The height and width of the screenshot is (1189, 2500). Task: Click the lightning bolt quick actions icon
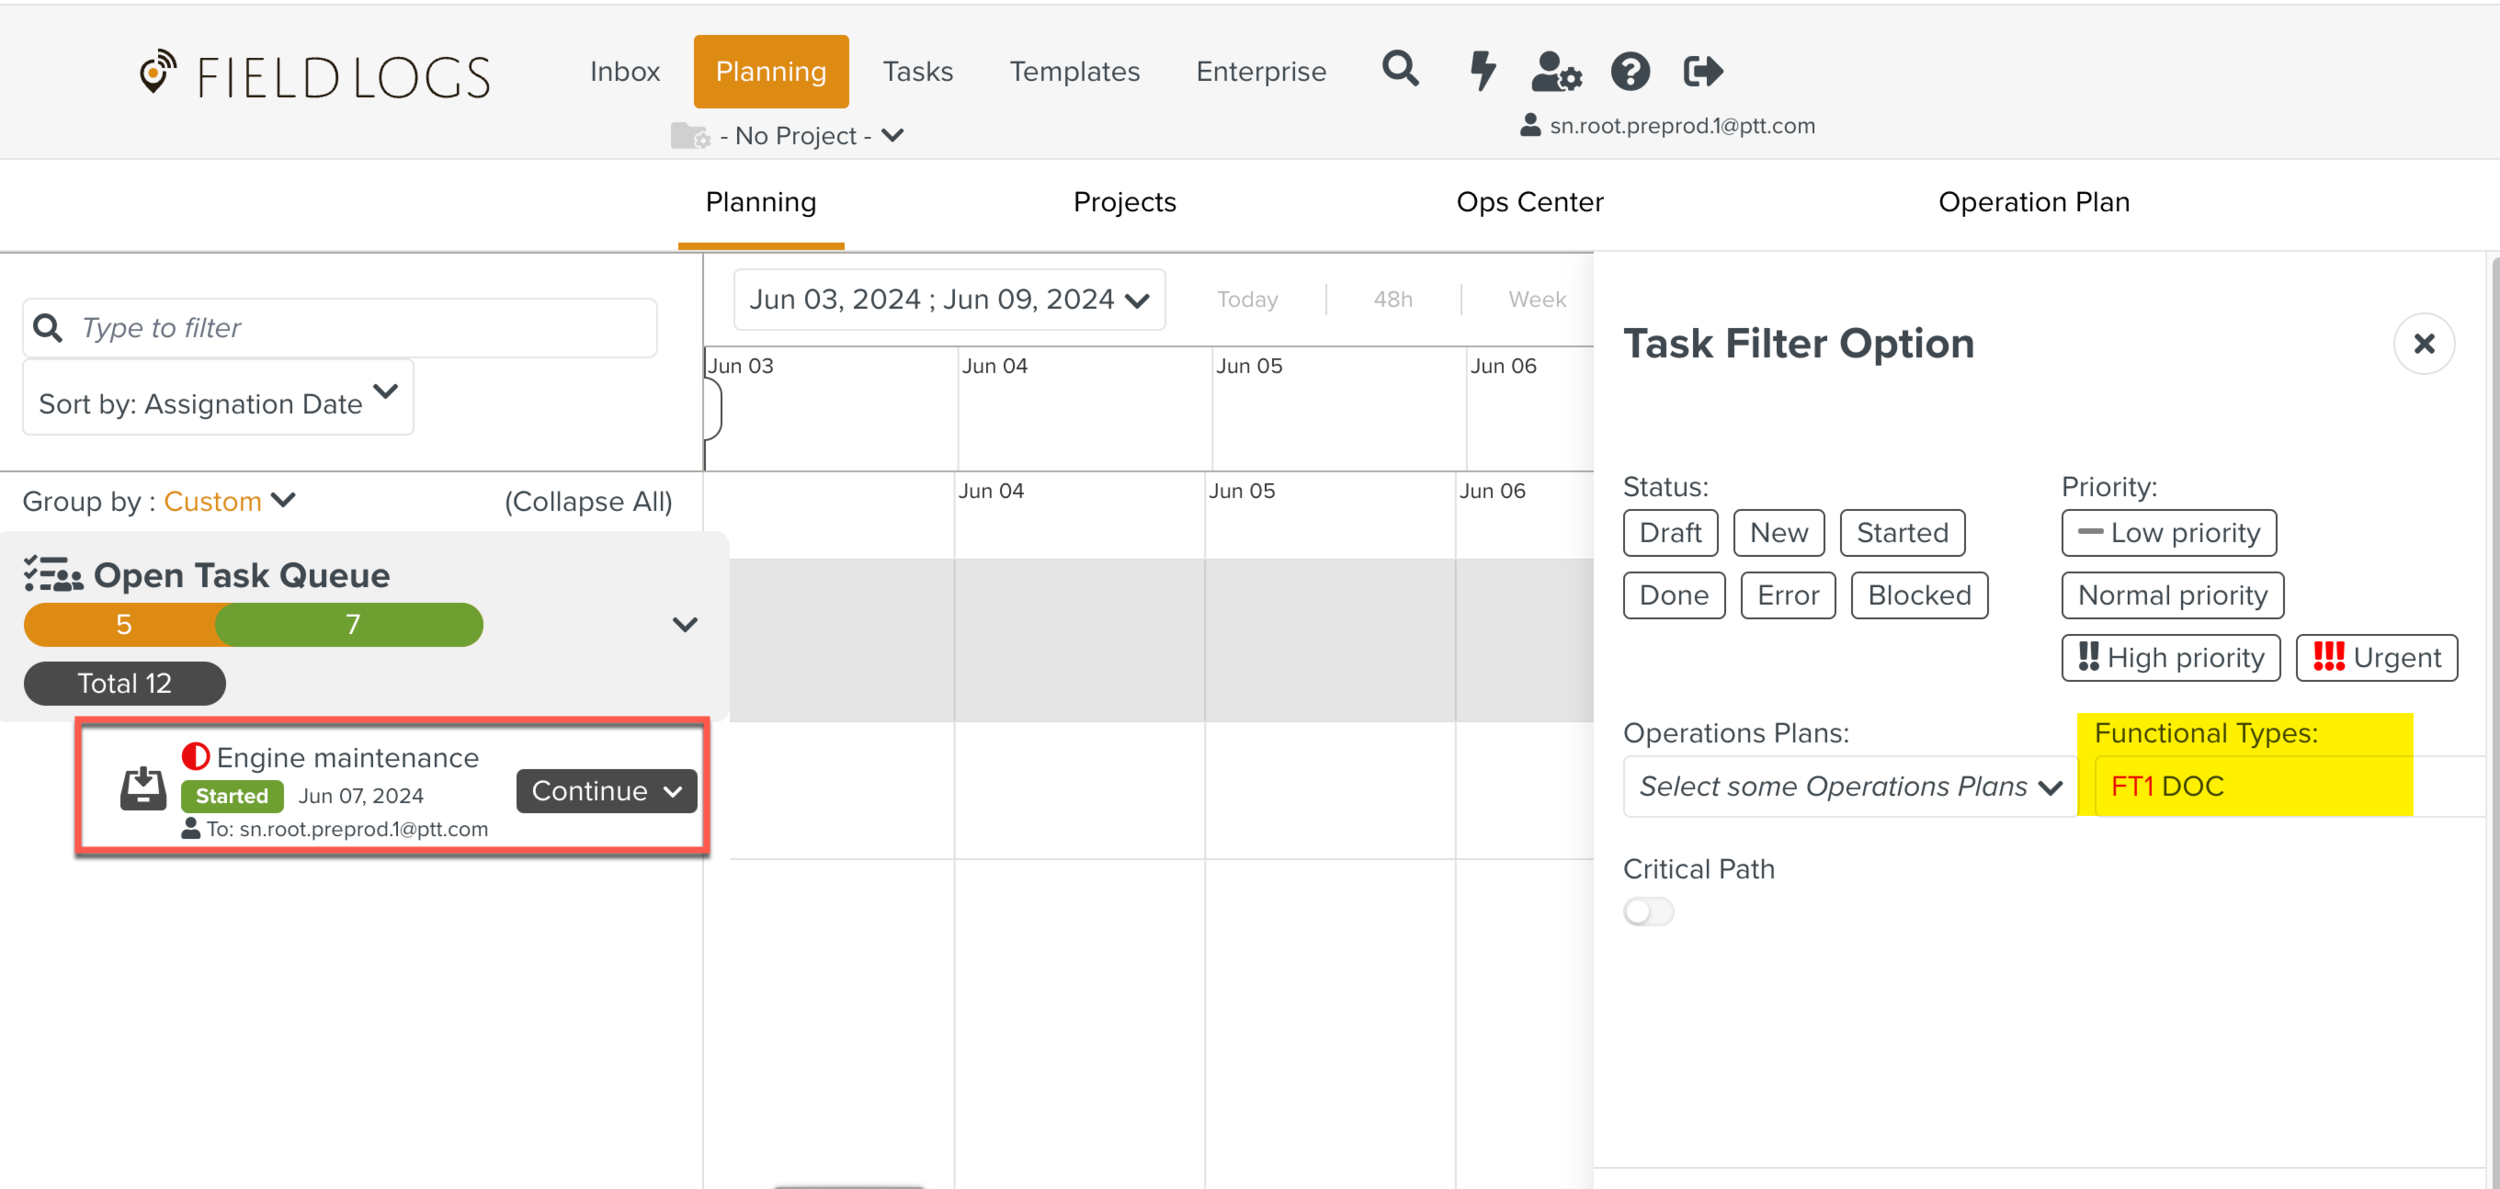1482,71
